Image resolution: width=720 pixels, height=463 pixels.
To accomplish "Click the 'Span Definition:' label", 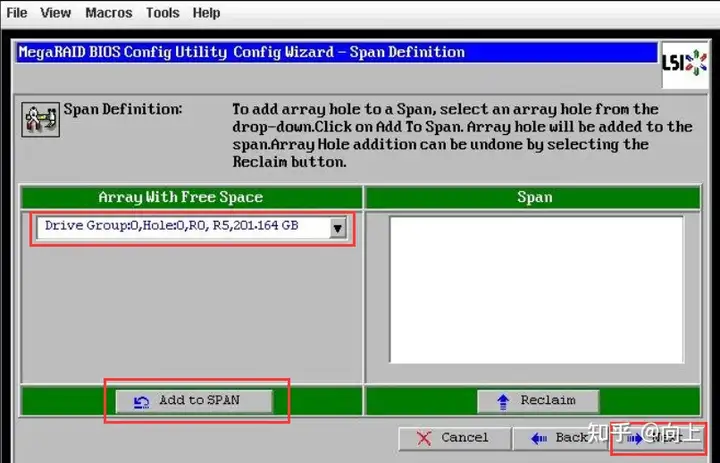I will 123,109.
